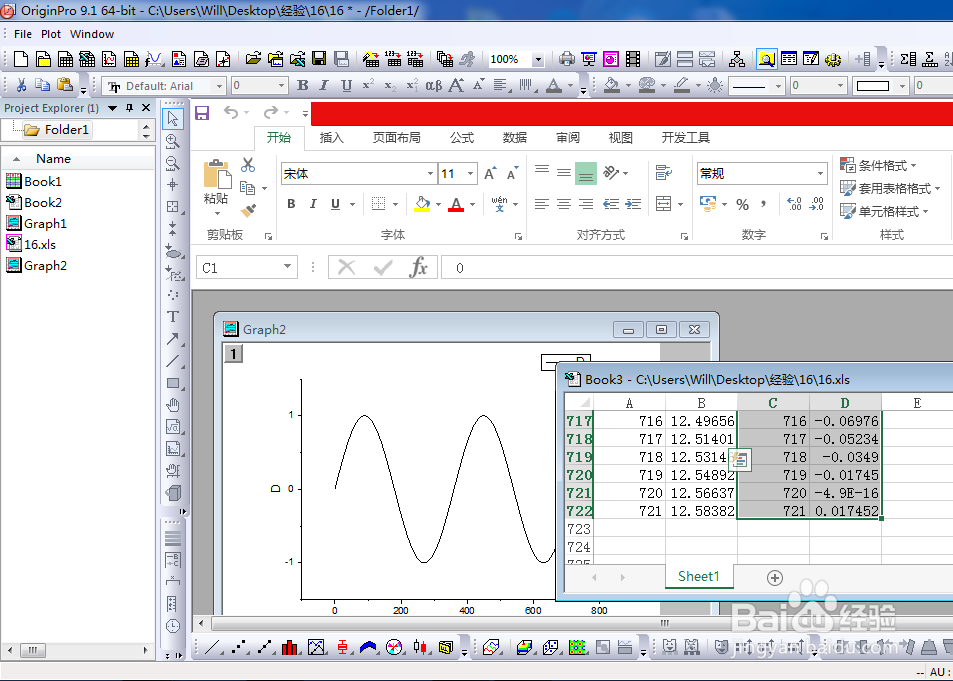This screenshot has height=681, width=953.
Task: Select cell D720 with value -4.9E-16
Action: (845, 493)
